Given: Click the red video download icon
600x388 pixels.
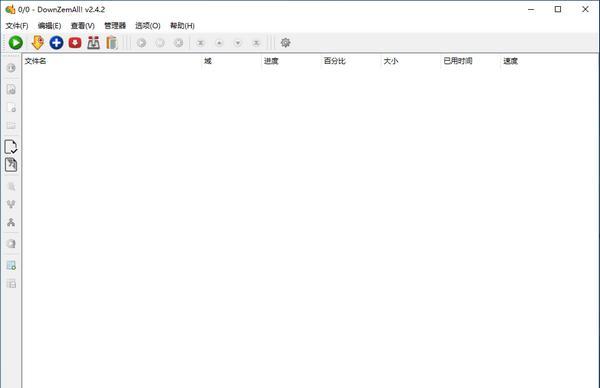Looking at the screenshot, I should click(75, 42).
